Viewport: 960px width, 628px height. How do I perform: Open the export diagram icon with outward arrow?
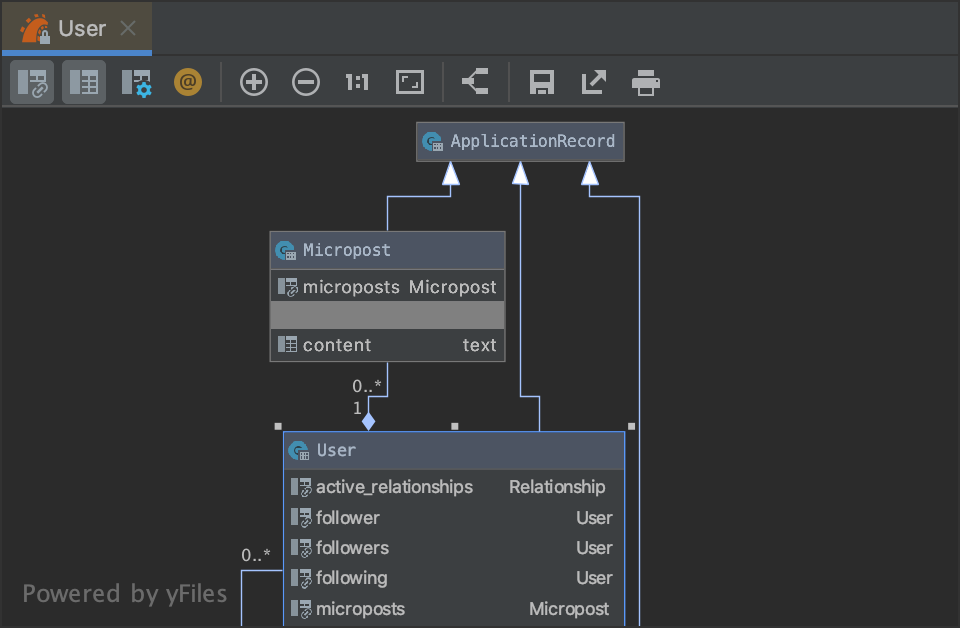[593, 82]
